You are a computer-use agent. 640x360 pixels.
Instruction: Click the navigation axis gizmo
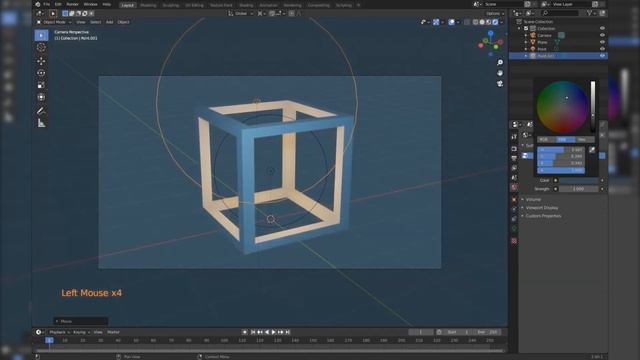point(491,42)
